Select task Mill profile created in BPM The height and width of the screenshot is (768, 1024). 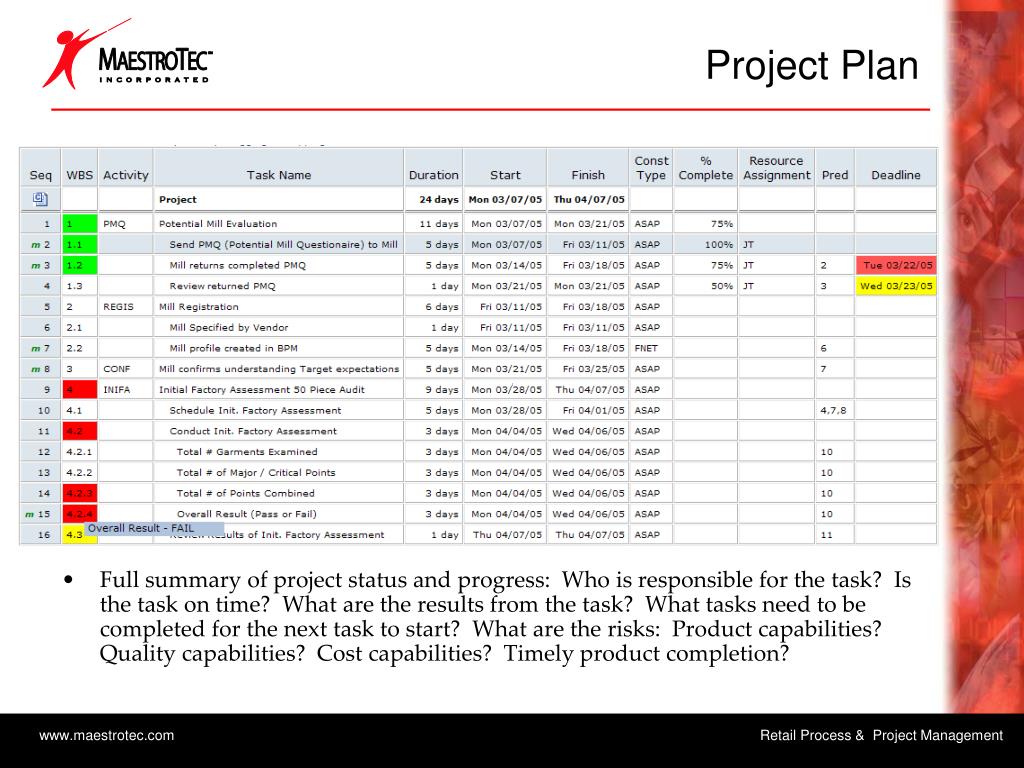[x=234, y=348]
